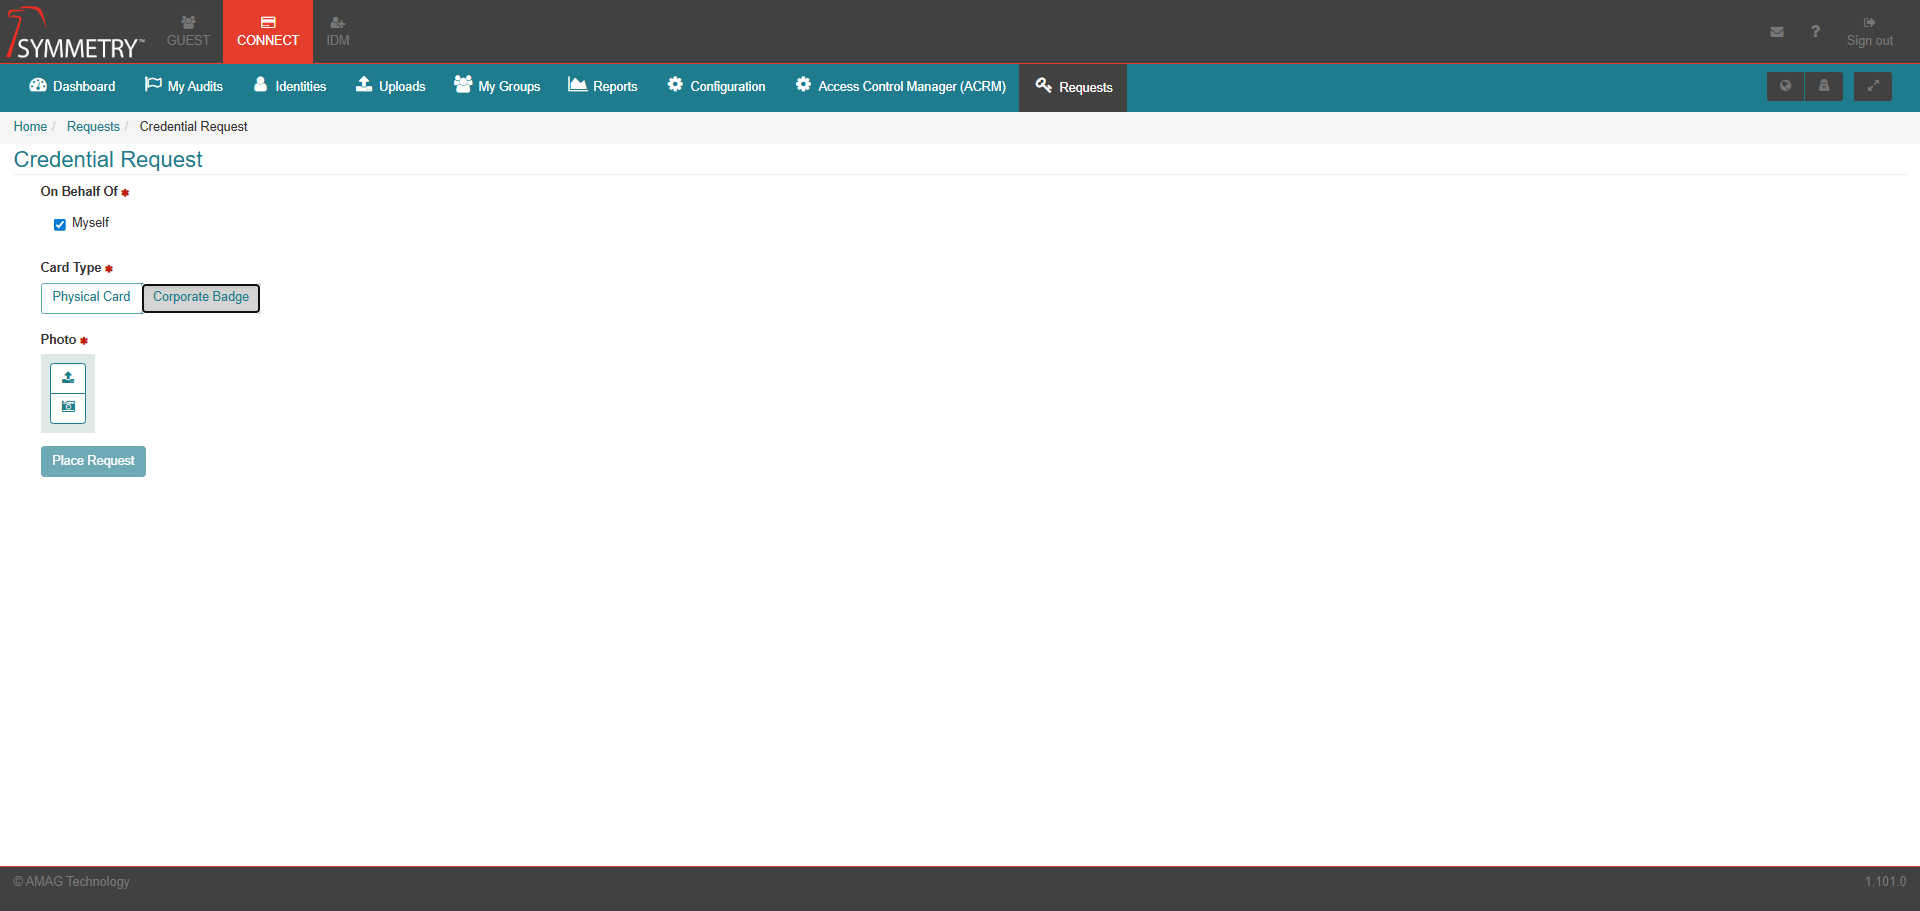Image resolution: width=1920 pixels, height=911 pixels.
Task: Open Access Control Manager (ACRM)
Action: 899,87
